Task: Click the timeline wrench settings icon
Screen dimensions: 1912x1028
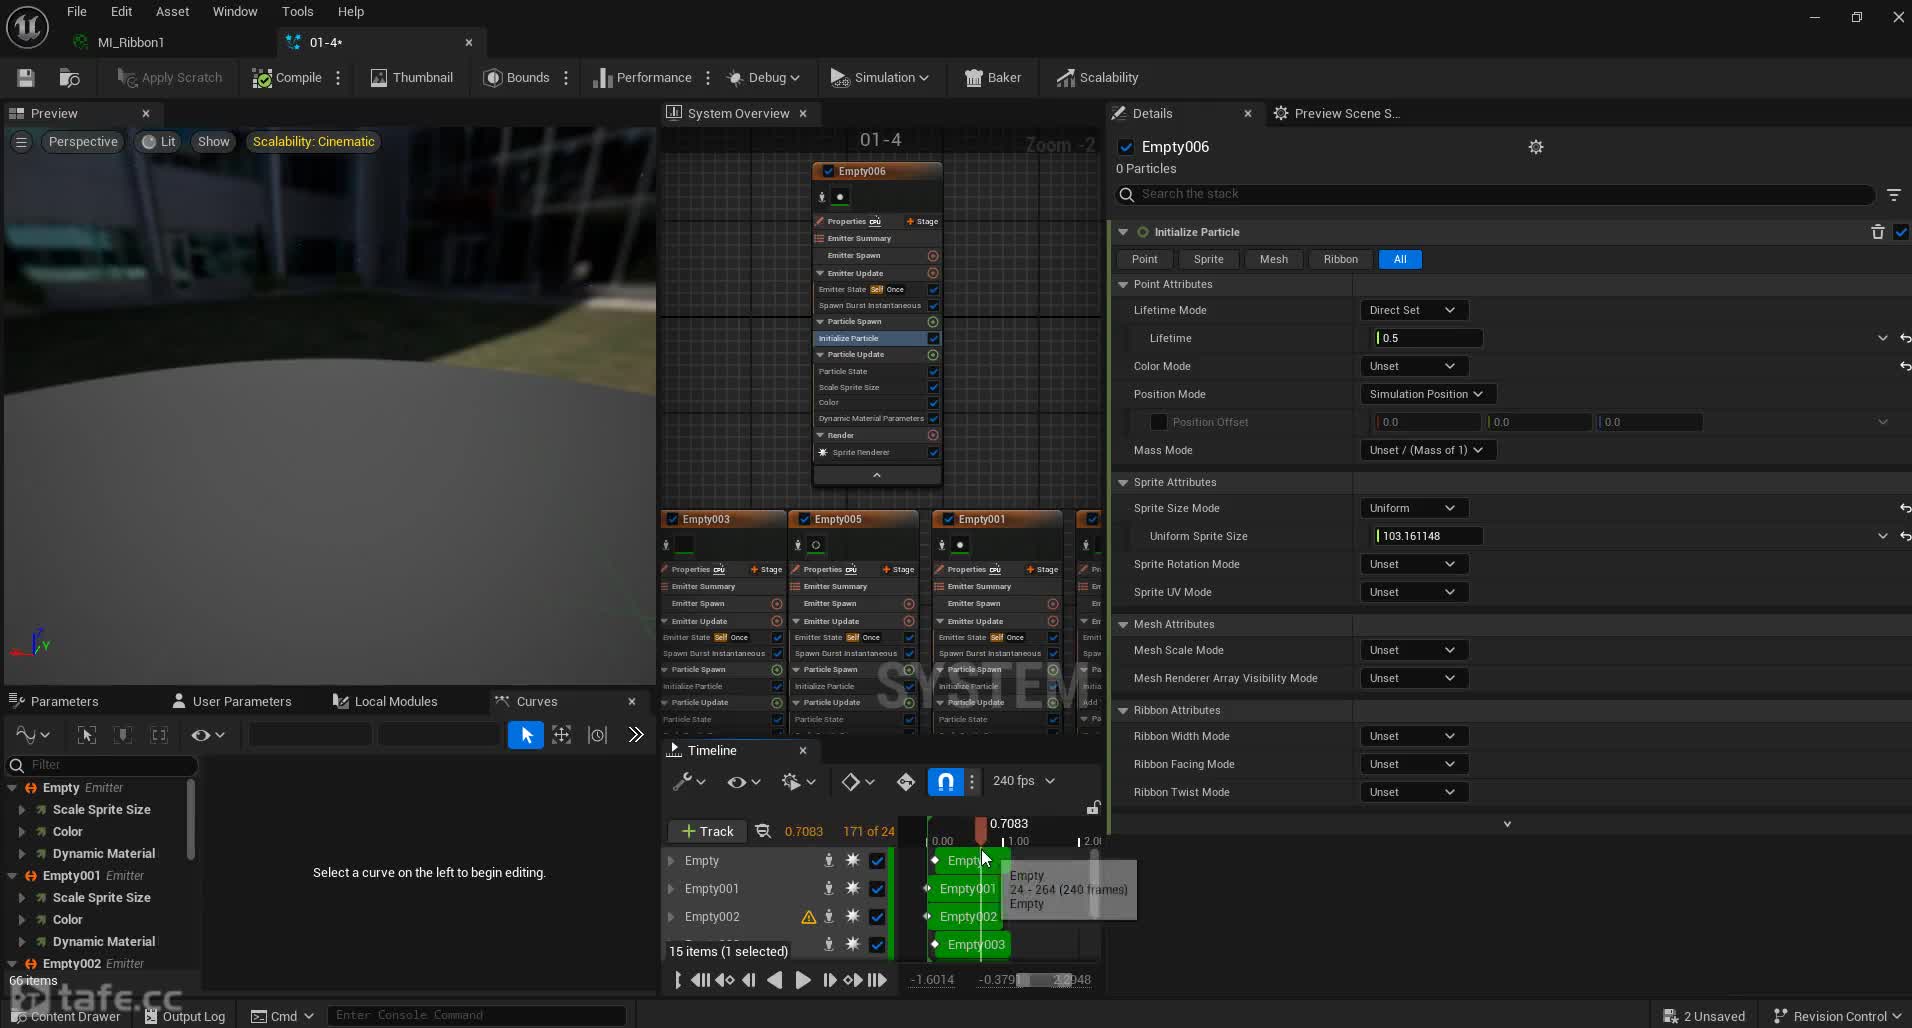Action: click(689, 781)
